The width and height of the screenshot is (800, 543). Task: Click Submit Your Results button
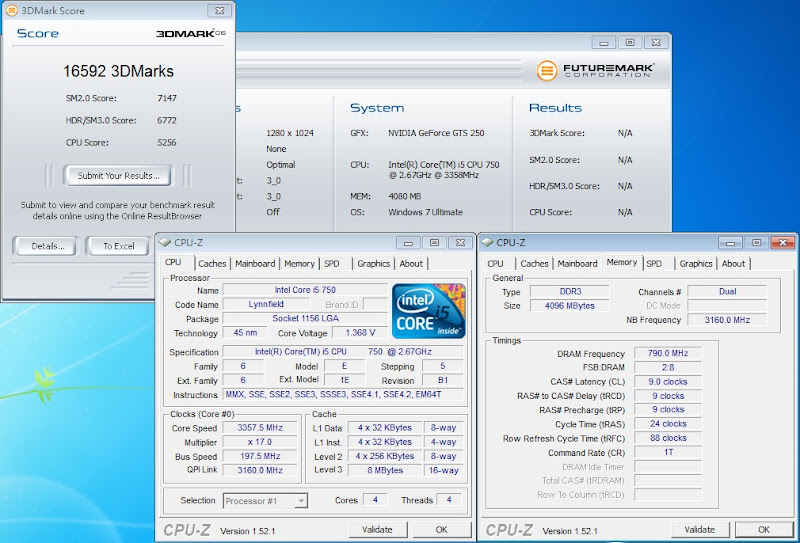coord(118,176)
